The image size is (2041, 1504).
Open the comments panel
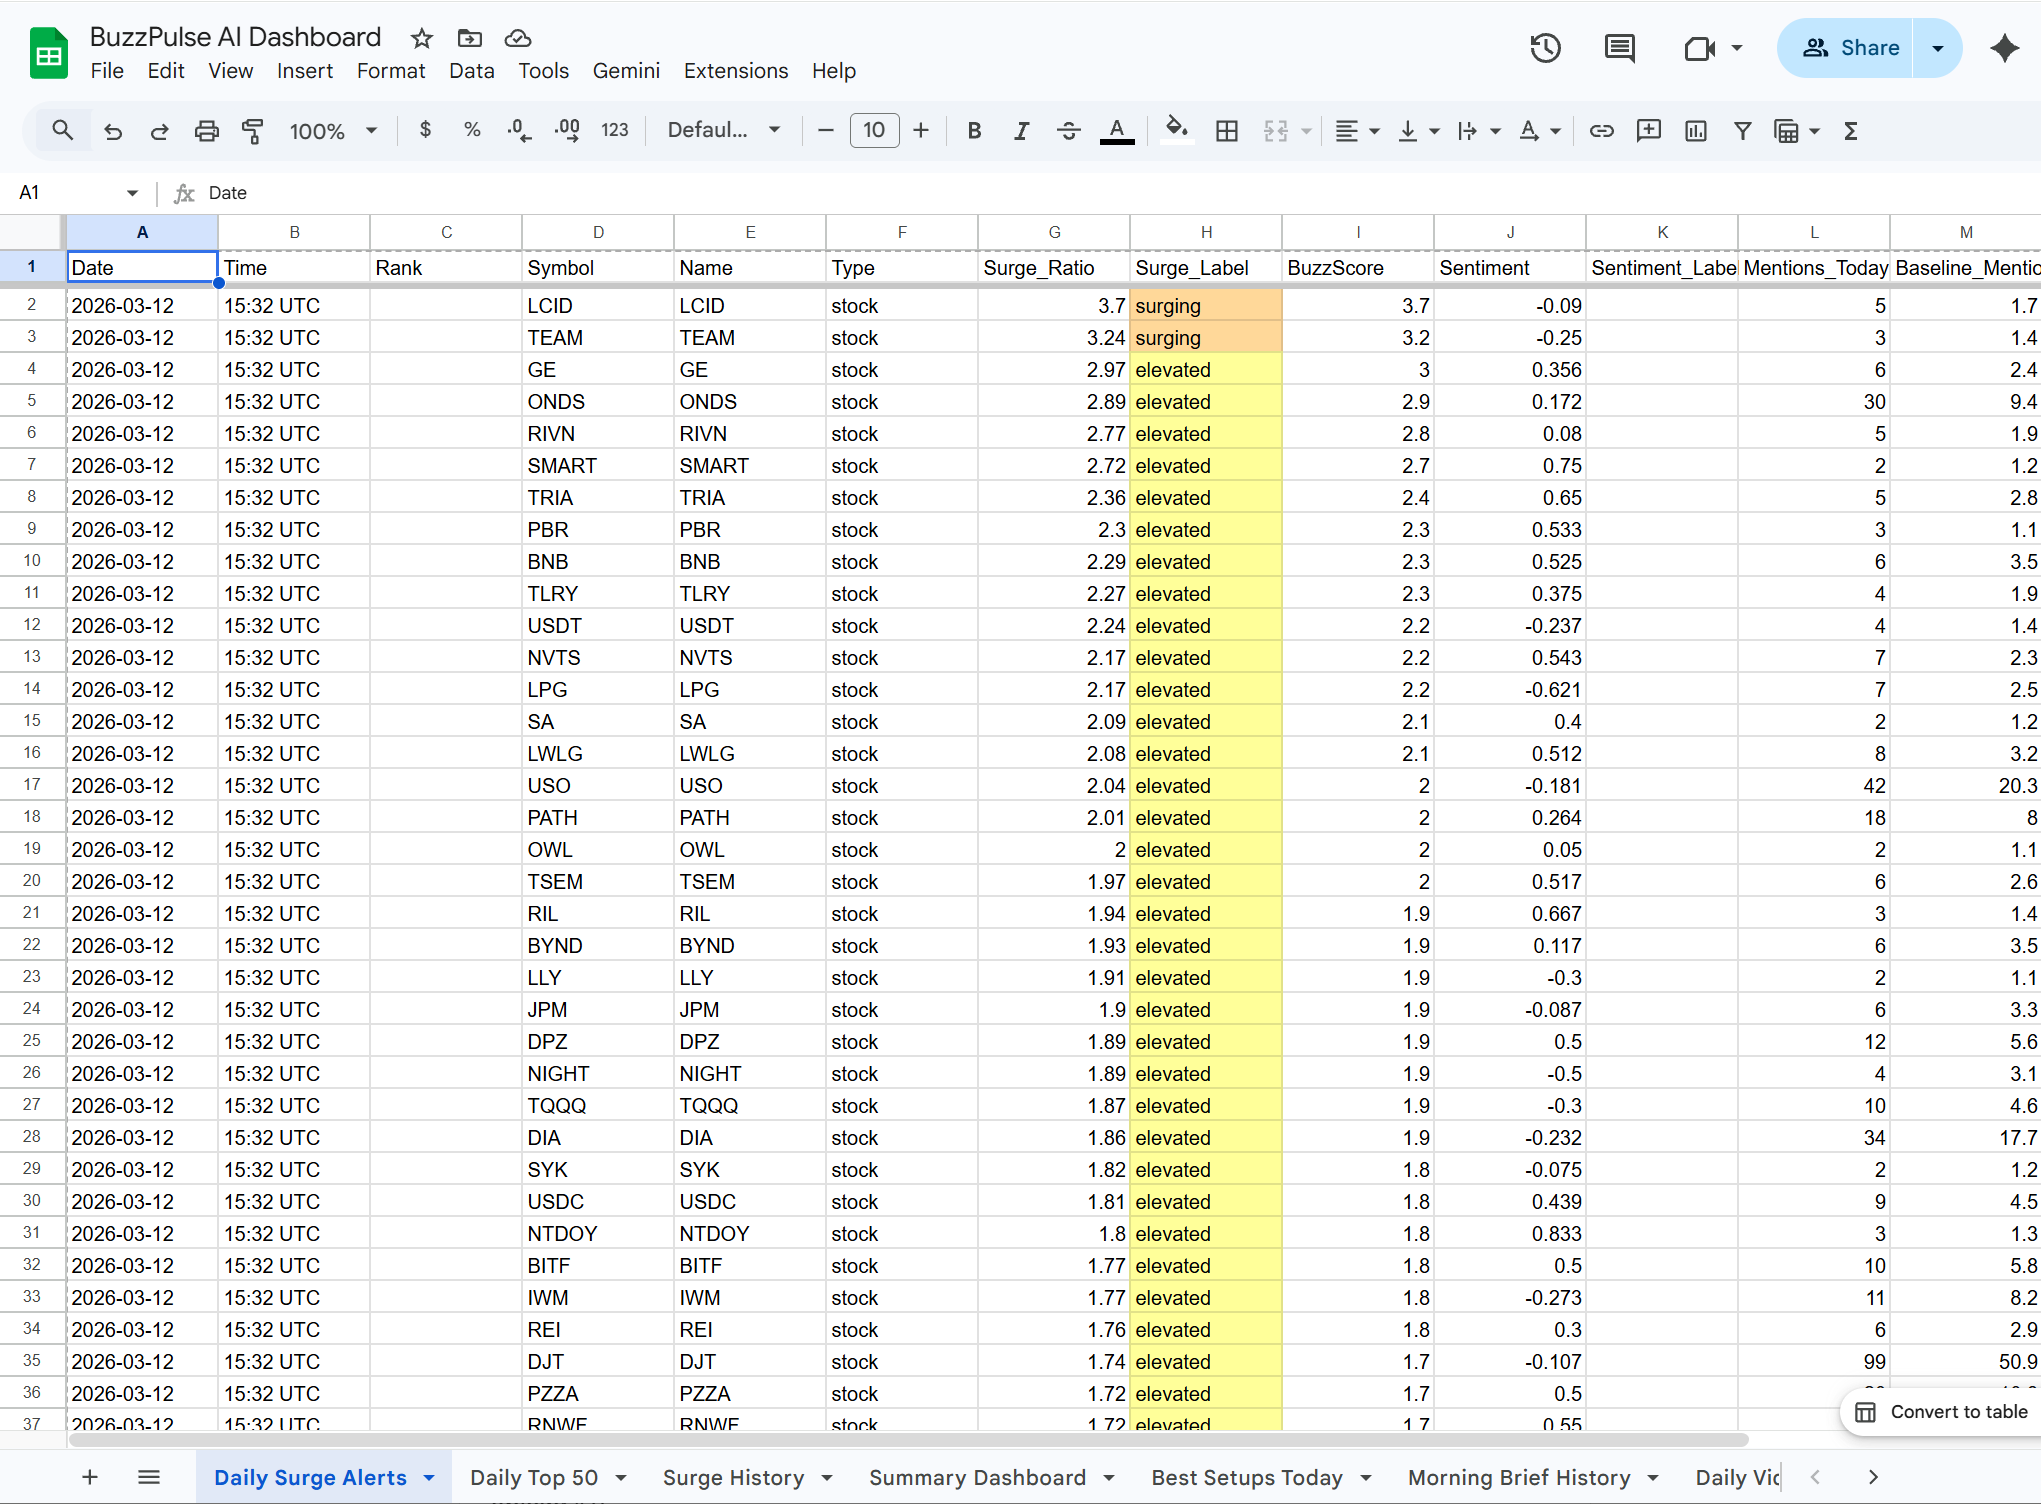[1619, 47]
